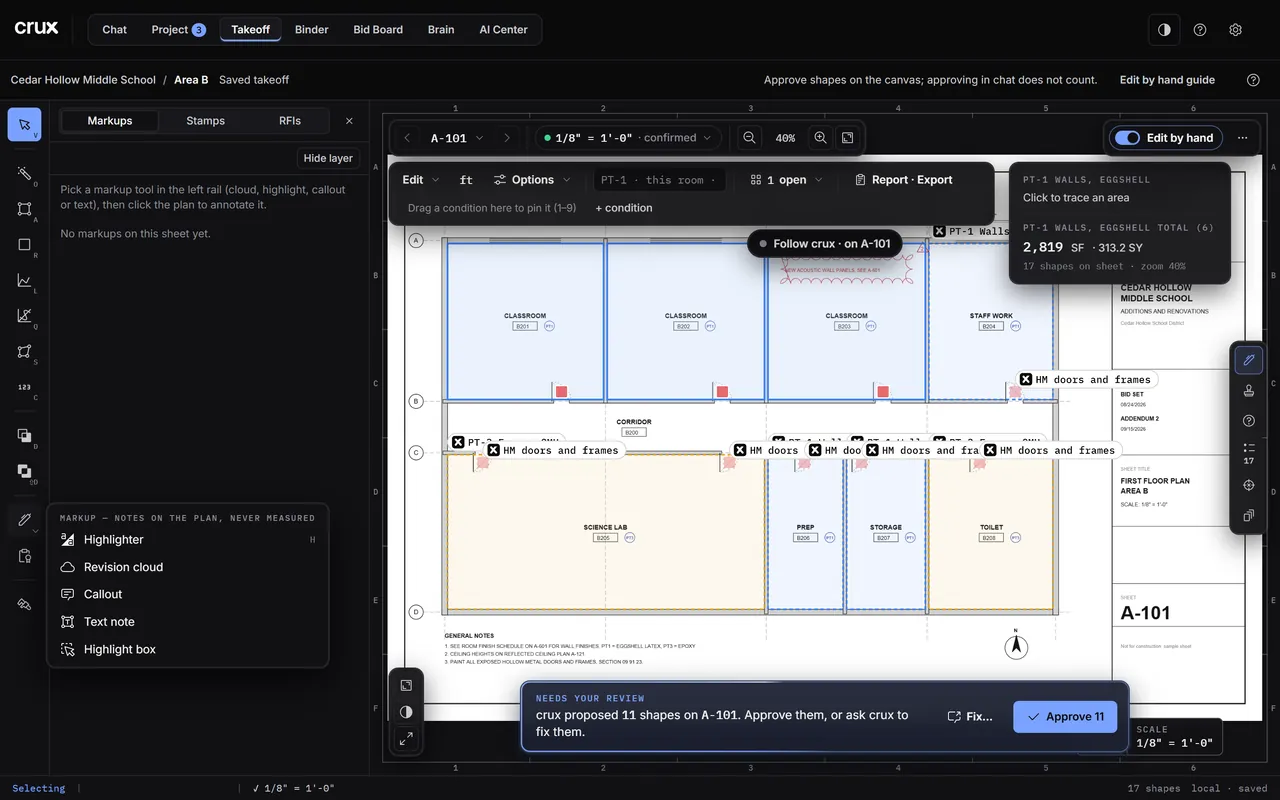Open the 1 open dropdown
Image resolution: width=1280 pixels, height=800 pixels.
pos(787,180)
